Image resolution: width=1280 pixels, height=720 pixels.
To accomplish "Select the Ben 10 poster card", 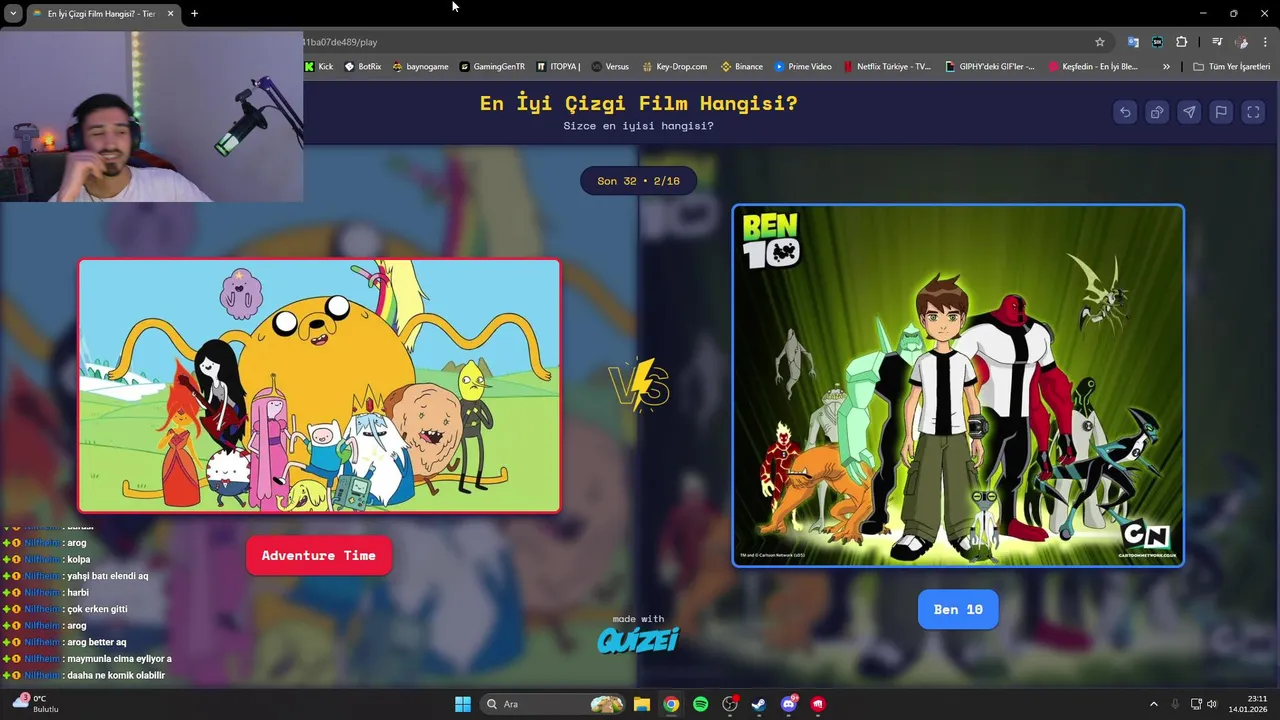I will [958, 386].
